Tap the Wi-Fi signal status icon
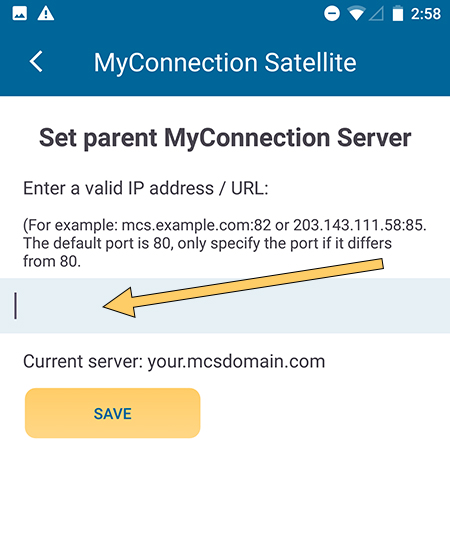Screen dimensions: 450x542 [x=356, y=14]
